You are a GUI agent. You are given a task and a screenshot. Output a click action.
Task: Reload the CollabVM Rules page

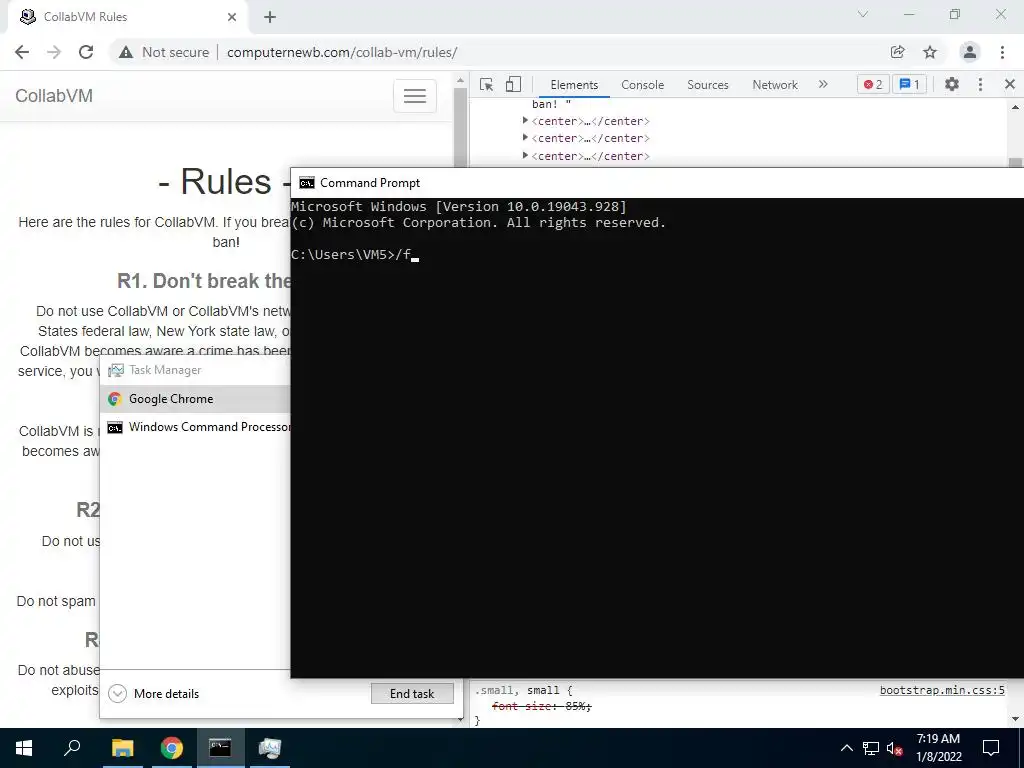[86, 52]
